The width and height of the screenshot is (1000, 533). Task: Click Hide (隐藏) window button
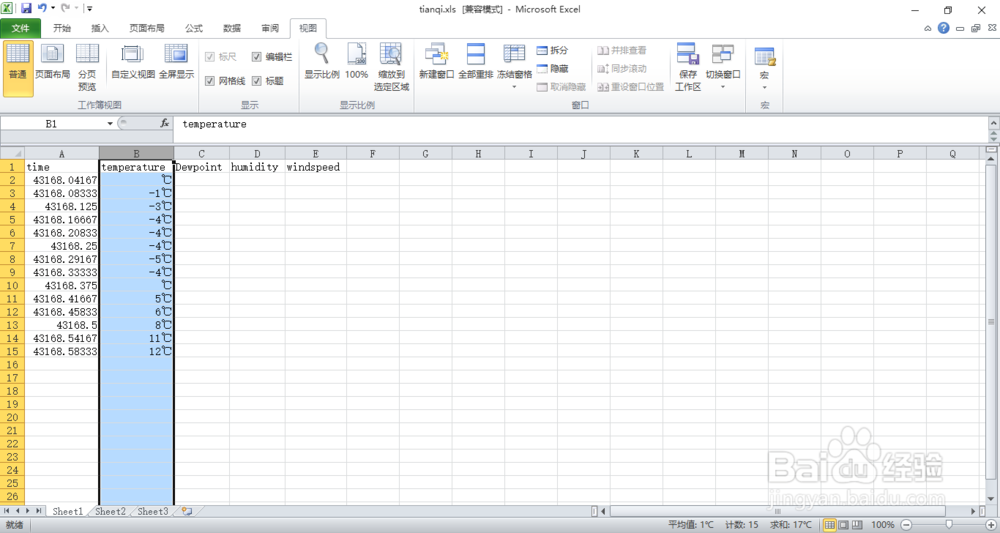point(552,68)
